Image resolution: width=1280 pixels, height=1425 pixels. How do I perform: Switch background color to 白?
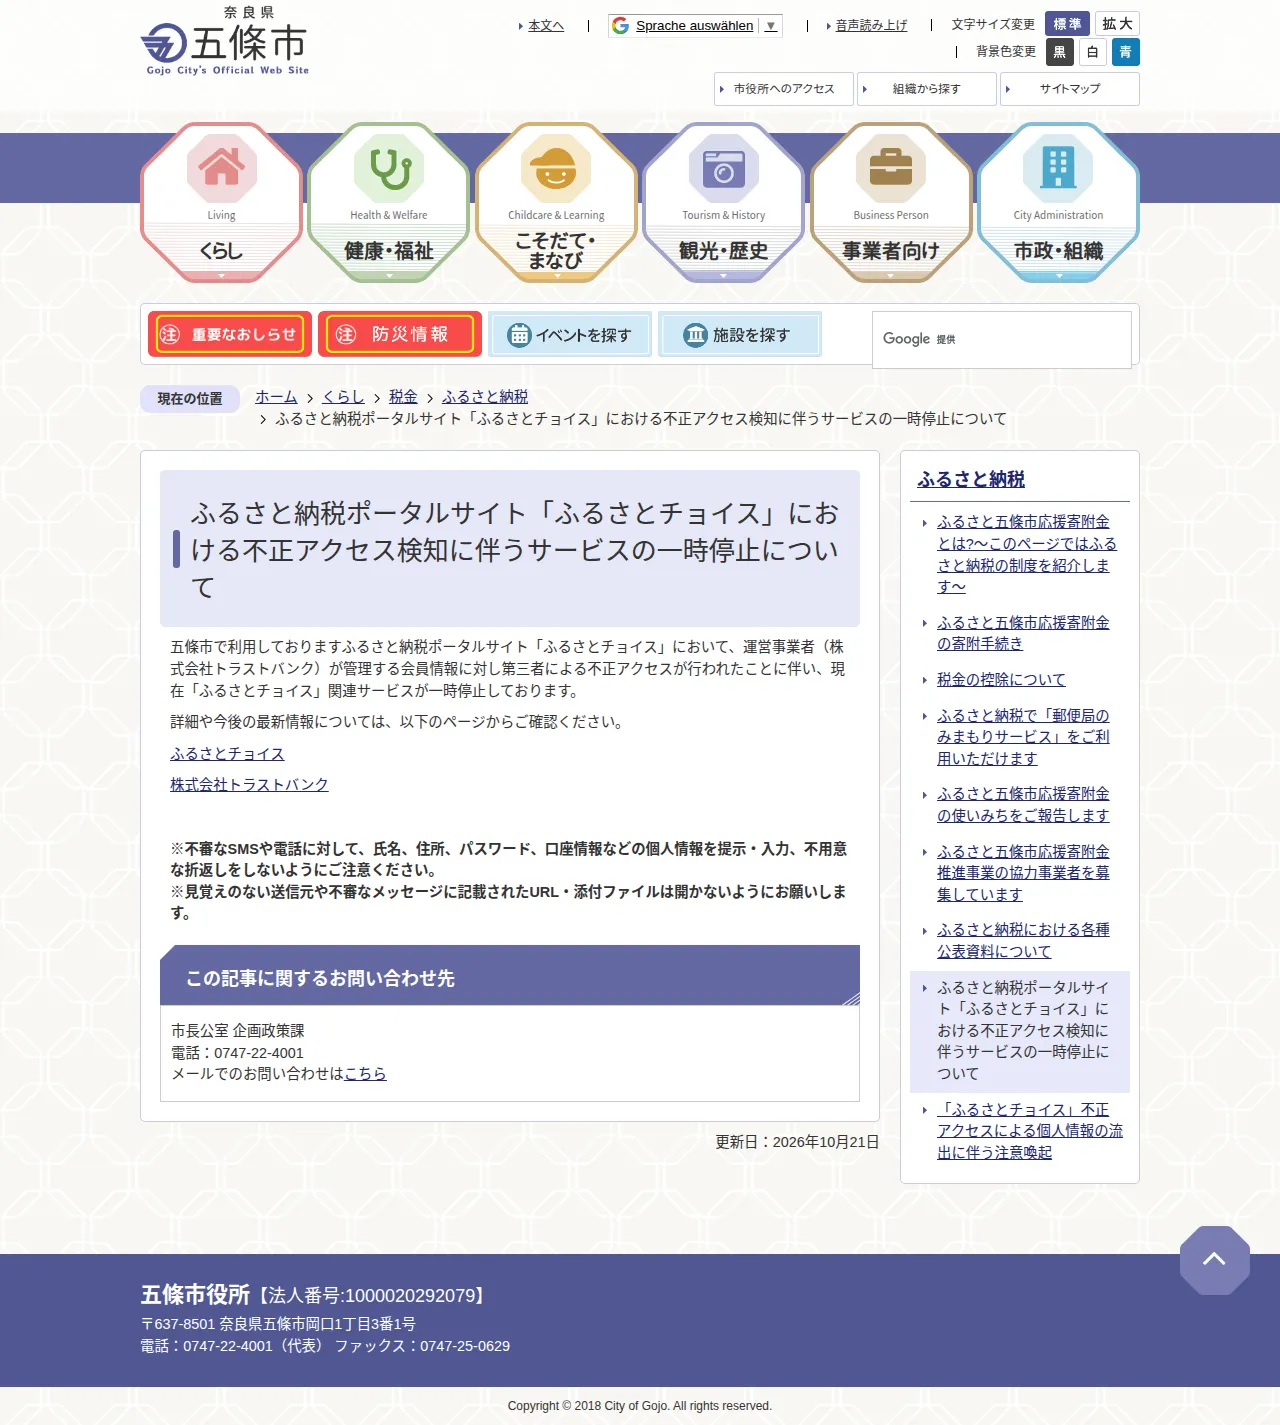pos(1093,52)
